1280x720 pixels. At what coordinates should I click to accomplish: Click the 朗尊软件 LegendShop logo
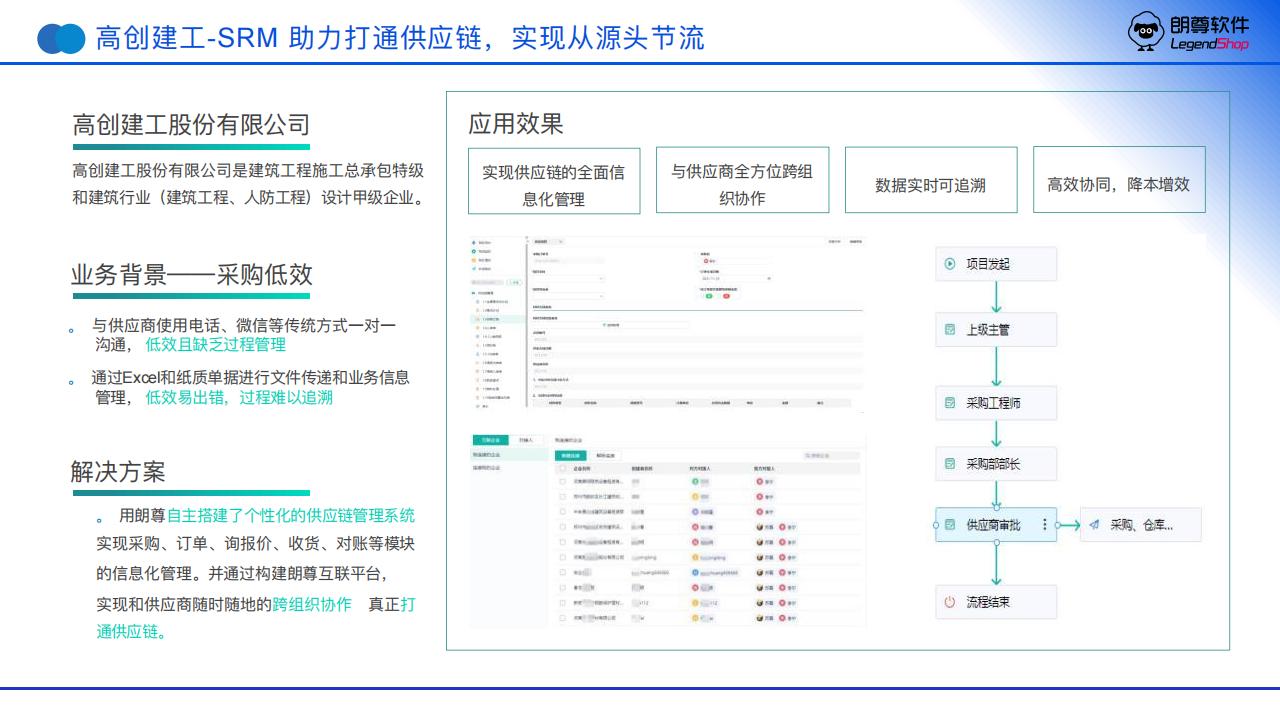tap(1188, 32)
